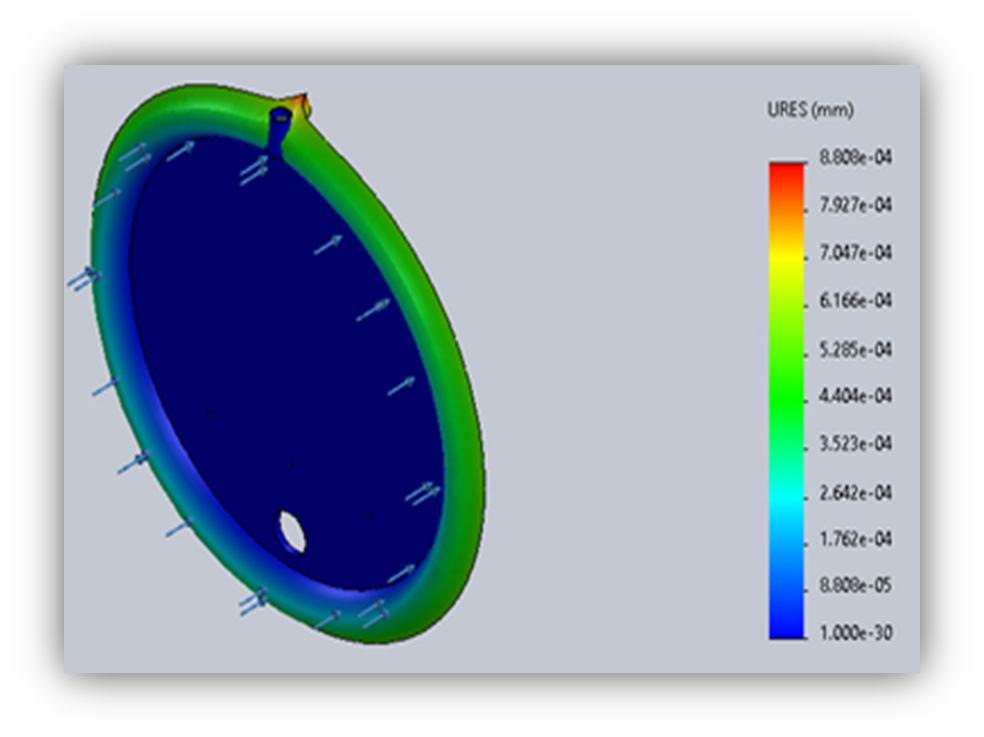
Task: Select the white oval hole in the disc
Action: point(292,532)
